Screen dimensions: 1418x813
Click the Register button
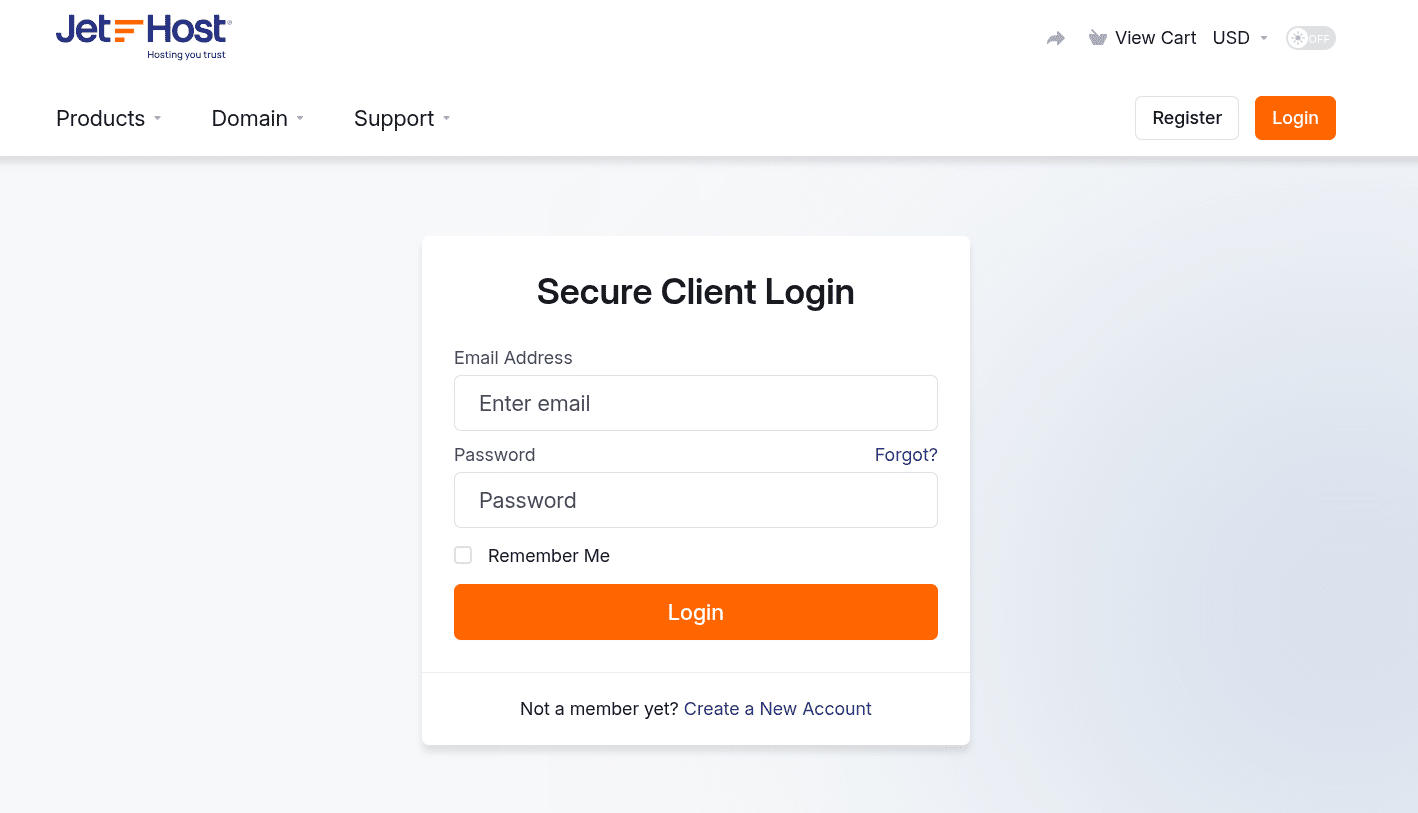coord(1186,118)
